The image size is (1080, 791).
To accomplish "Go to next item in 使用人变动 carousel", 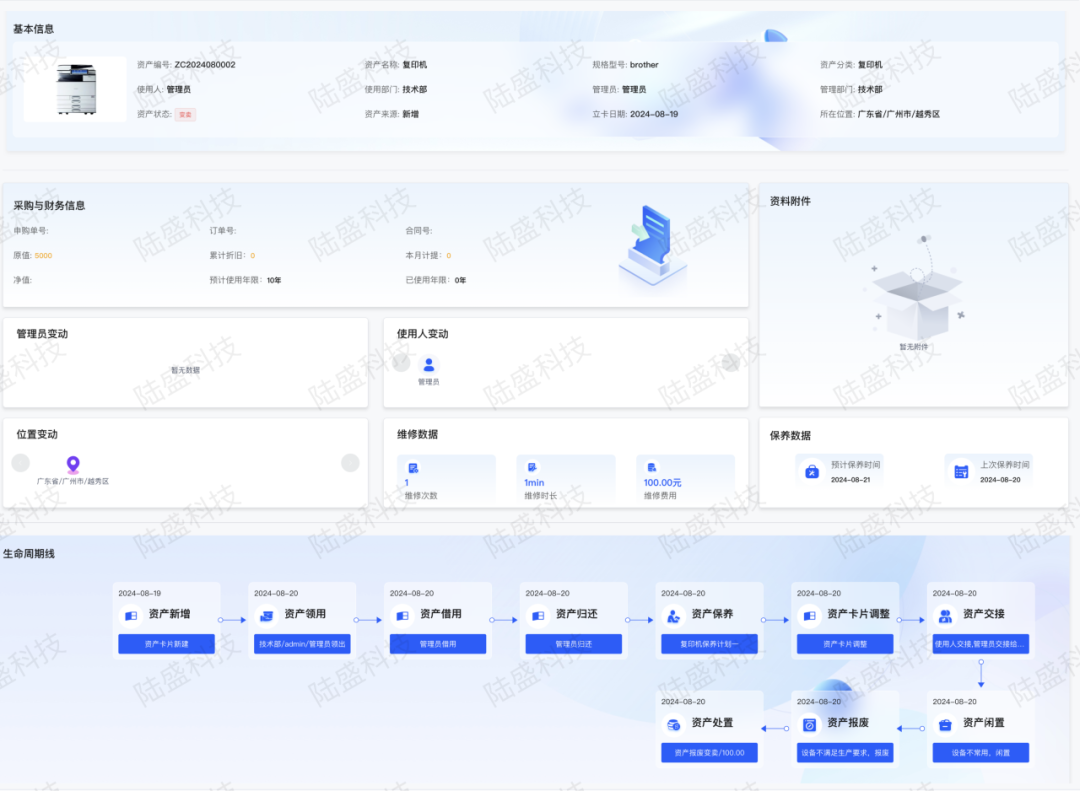I will (x=731, y=362).
